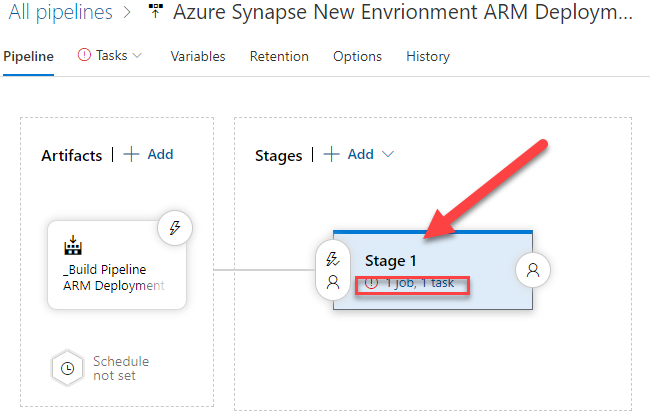Click the continuous deployment trigger lightning icon
The image size is (650, 416).
tap(174, 228)
